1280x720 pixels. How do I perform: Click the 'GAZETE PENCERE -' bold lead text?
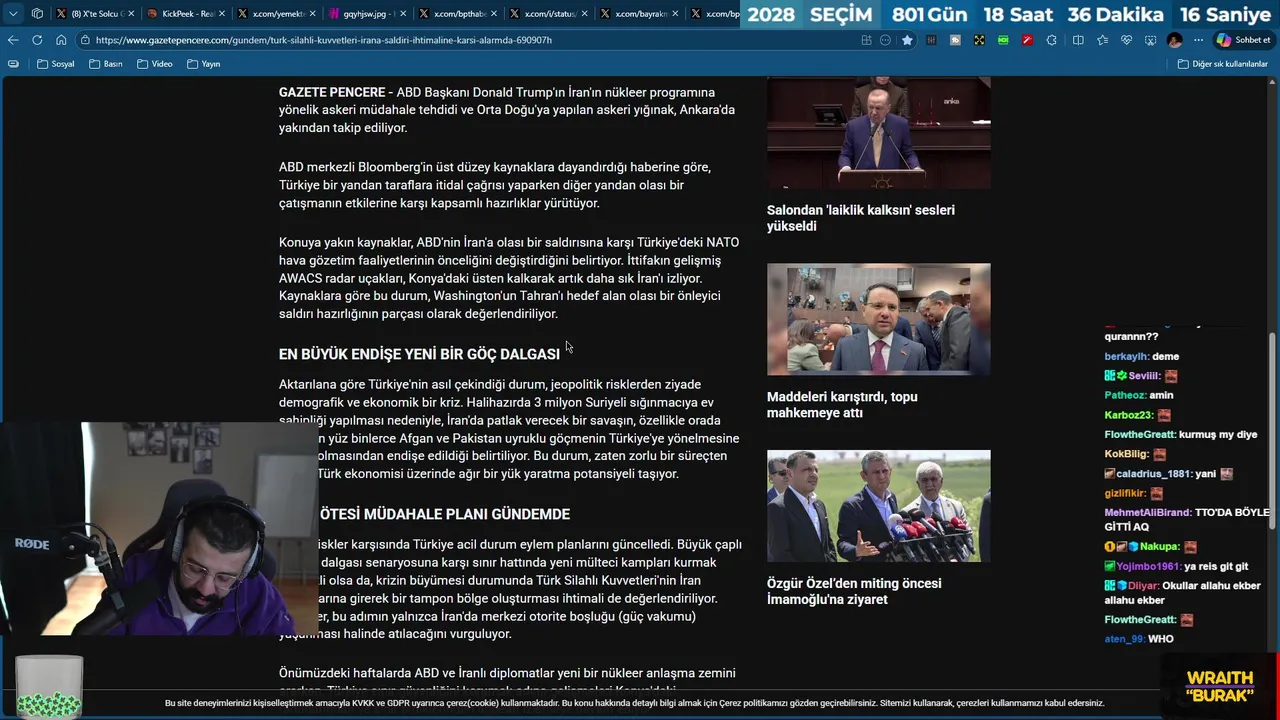pyautogui.click(x=336, y=92)
